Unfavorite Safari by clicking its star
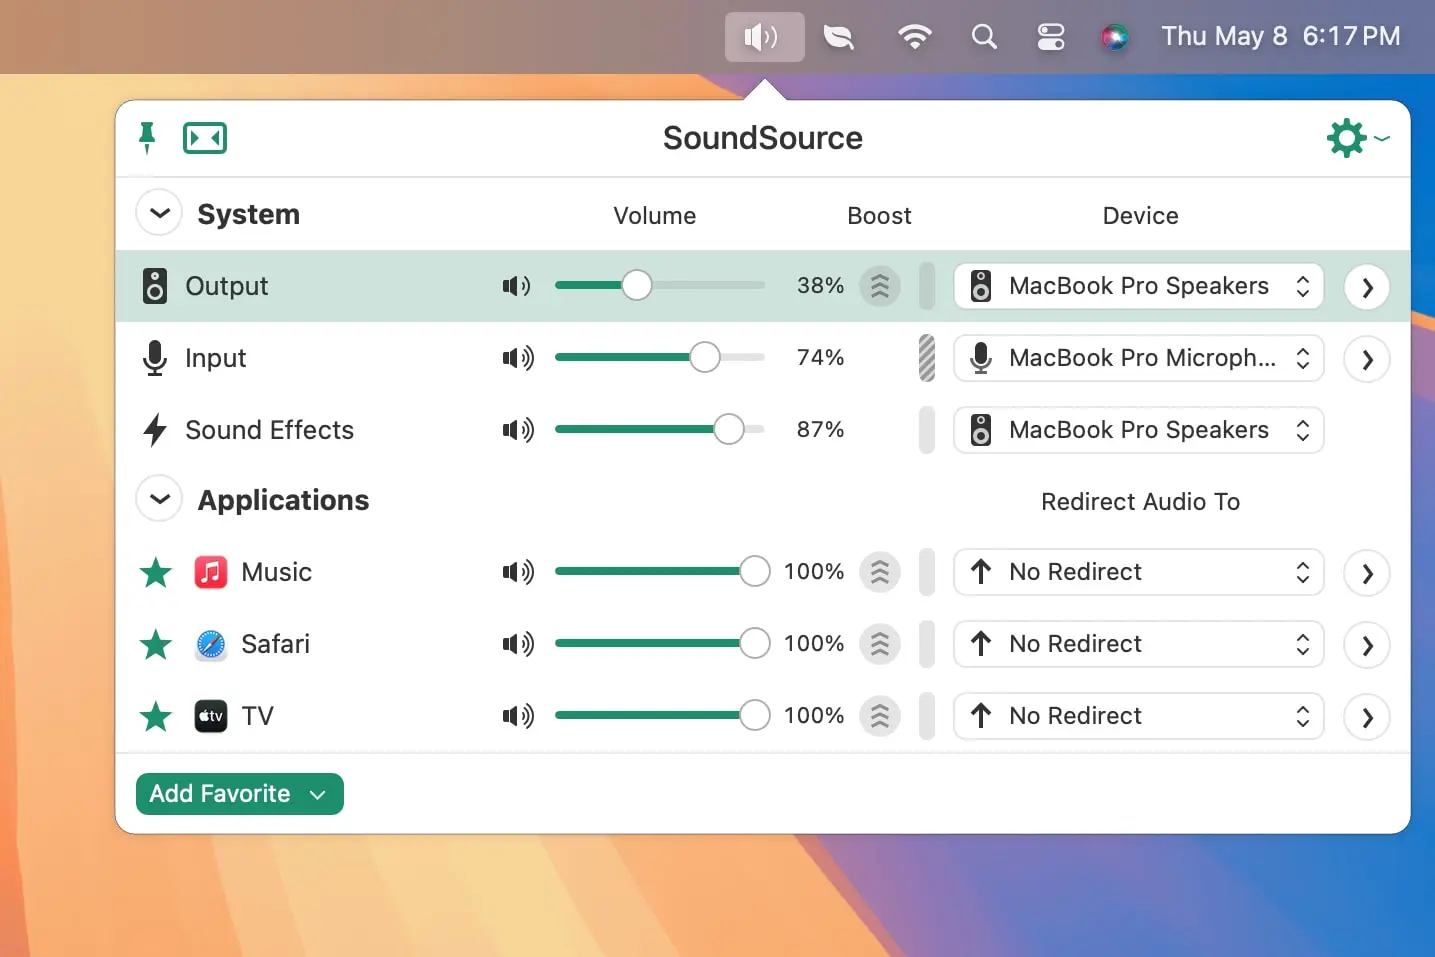 pos(155,645)
